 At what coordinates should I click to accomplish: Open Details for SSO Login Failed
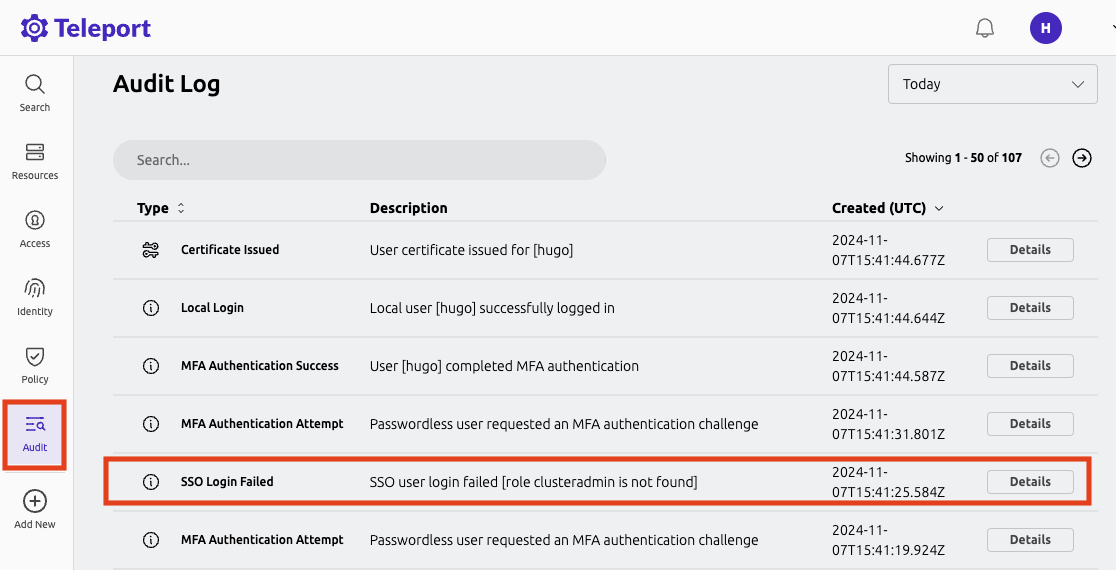pyautogui.click(x=1029, y=482)
